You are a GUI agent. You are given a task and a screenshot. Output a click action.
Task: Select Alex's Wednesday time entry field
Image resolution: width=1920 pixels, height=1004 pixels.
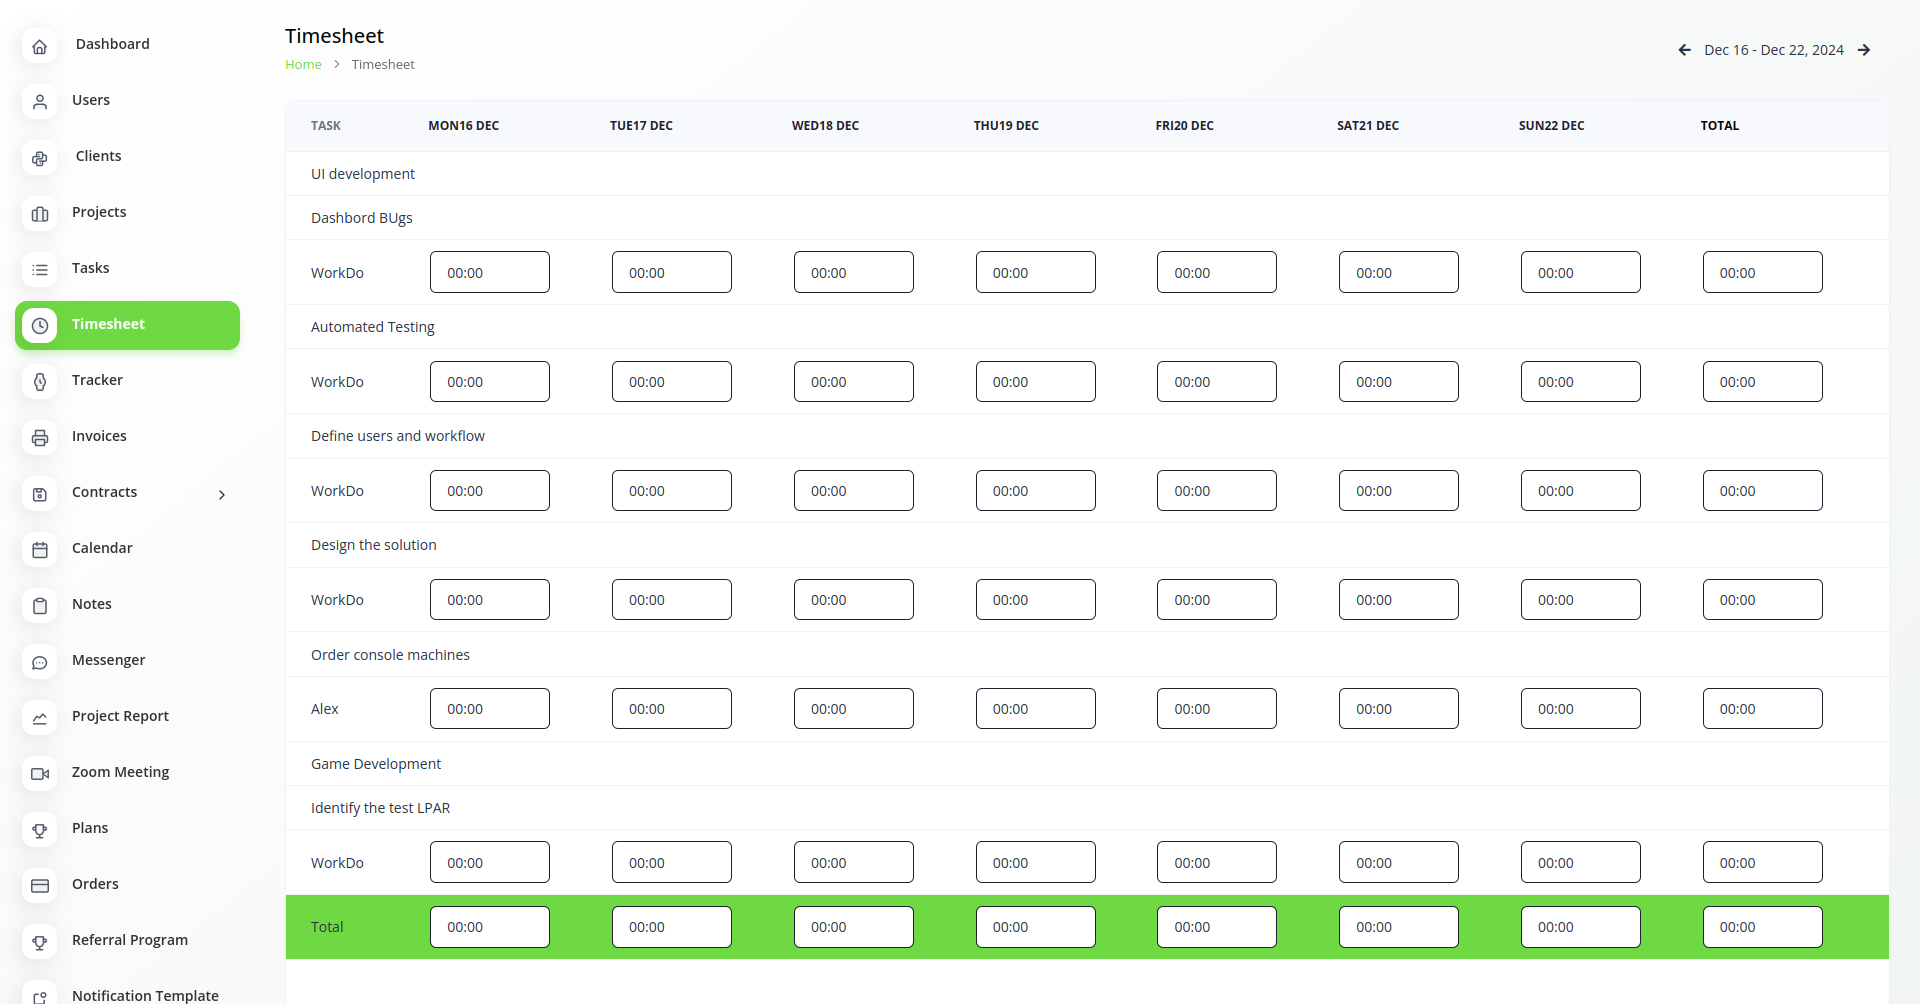pyautogui.click(x=853, y=709)
